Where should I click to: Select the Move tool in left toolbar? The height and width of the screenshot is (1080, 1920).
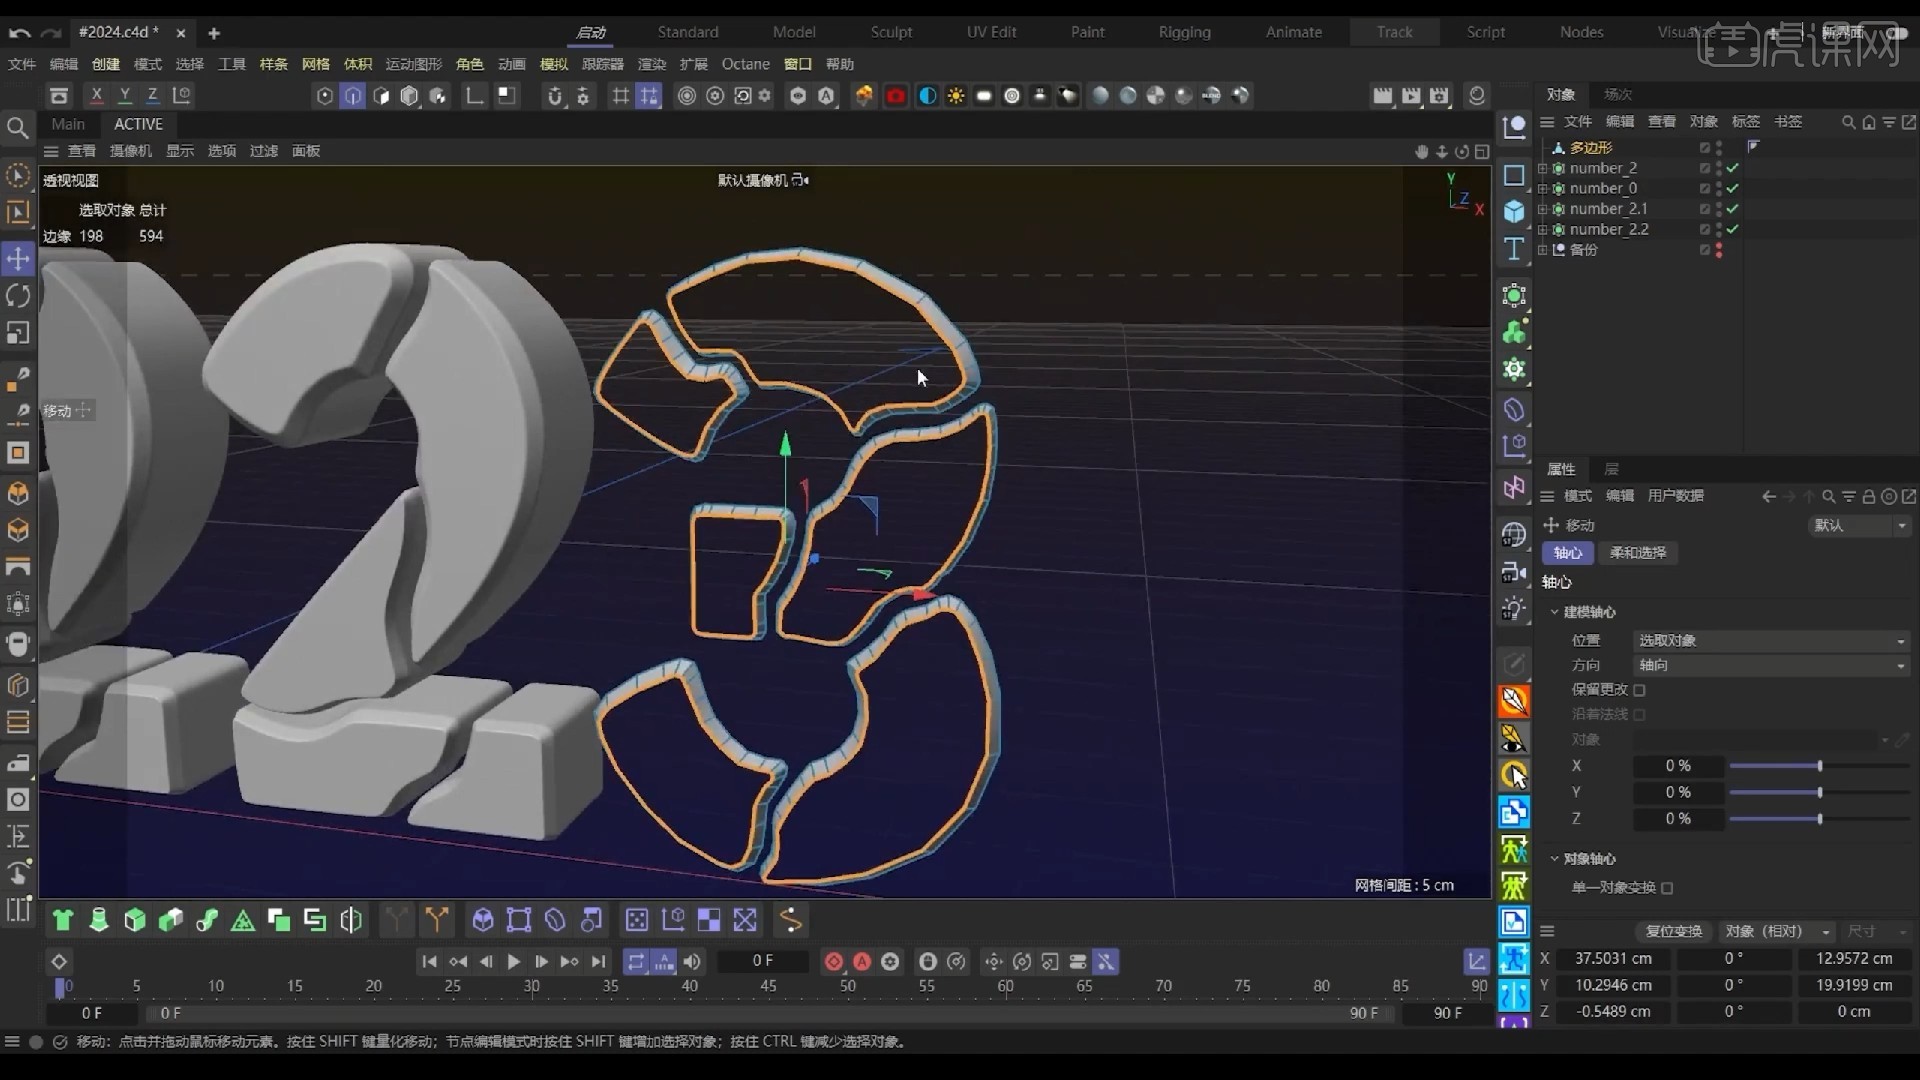[x=18, y=259]
